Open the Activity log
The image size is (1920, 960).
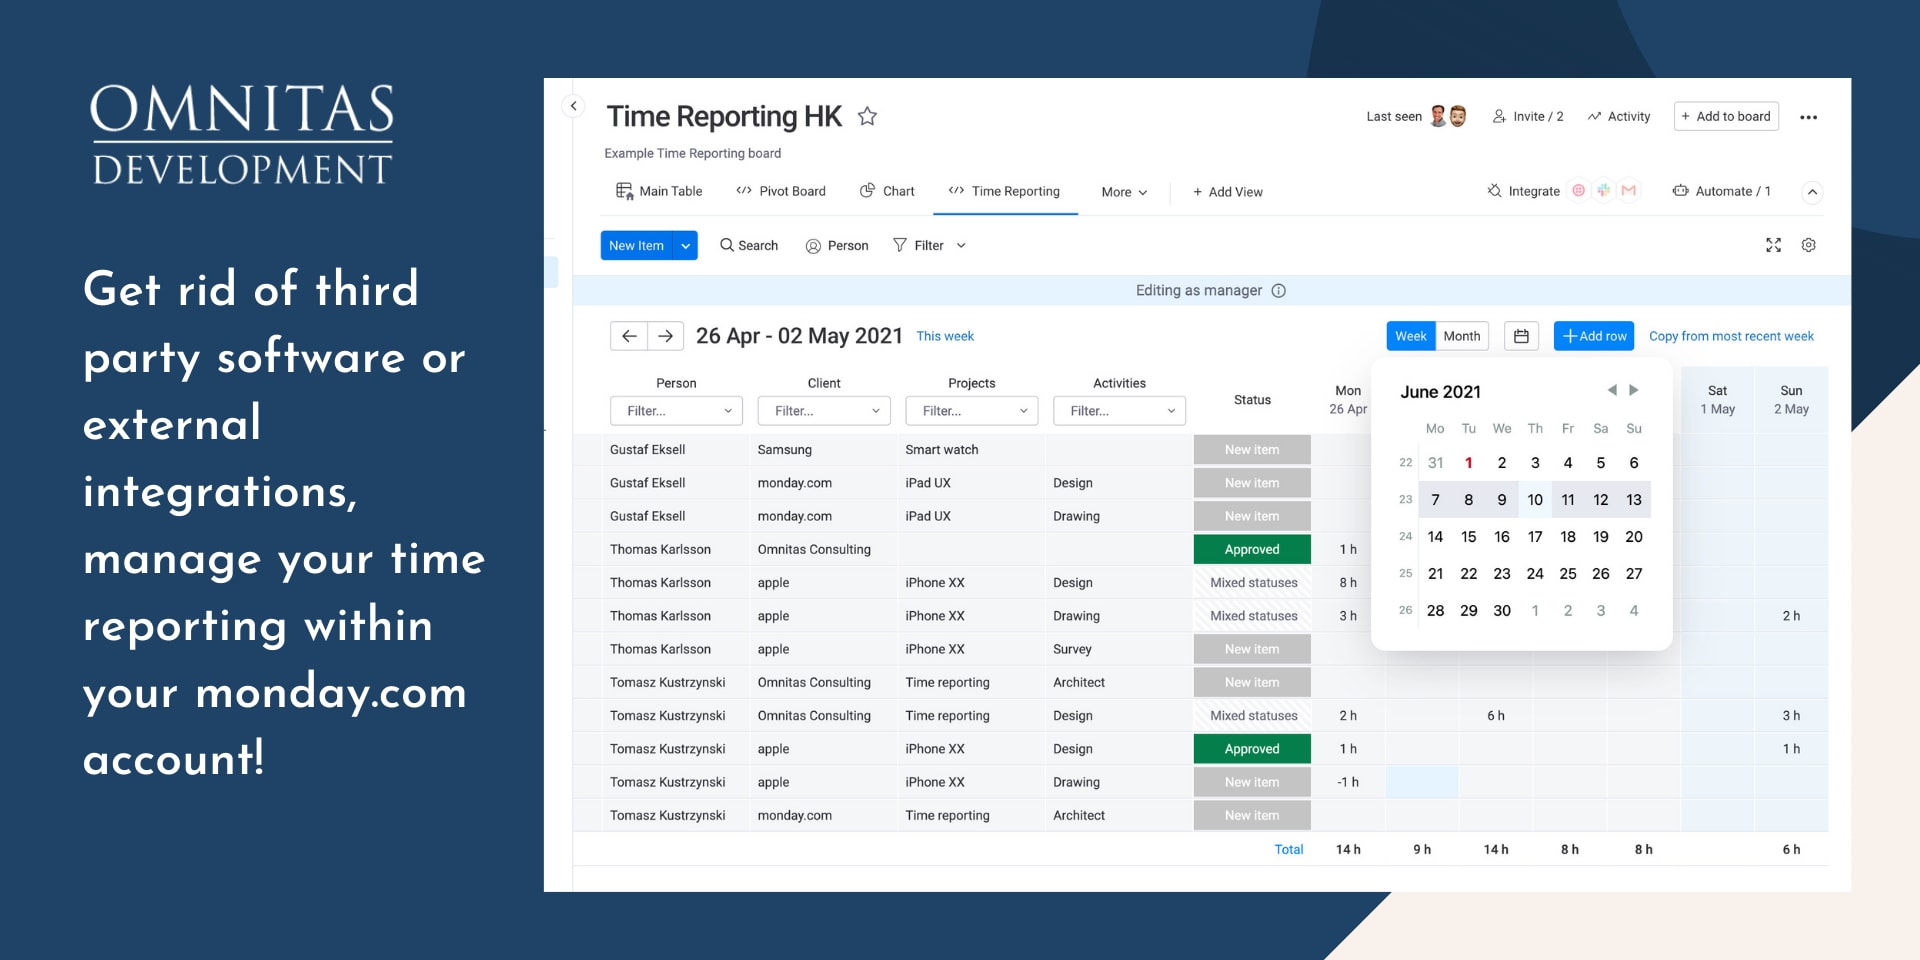pos(1619,116)
